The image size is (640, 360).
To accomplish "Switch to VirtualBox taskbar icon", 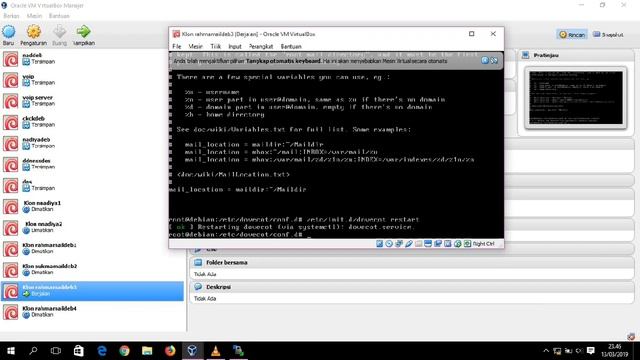I will coord(192,351).
